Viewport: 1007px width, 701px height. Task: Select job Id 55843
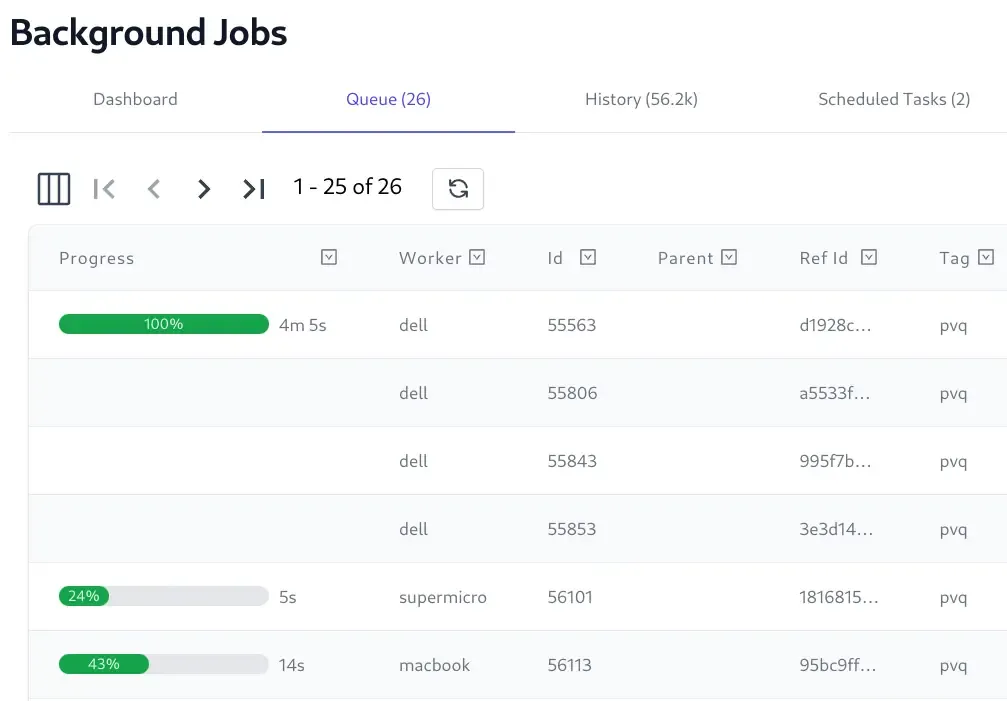coord(572,461)
